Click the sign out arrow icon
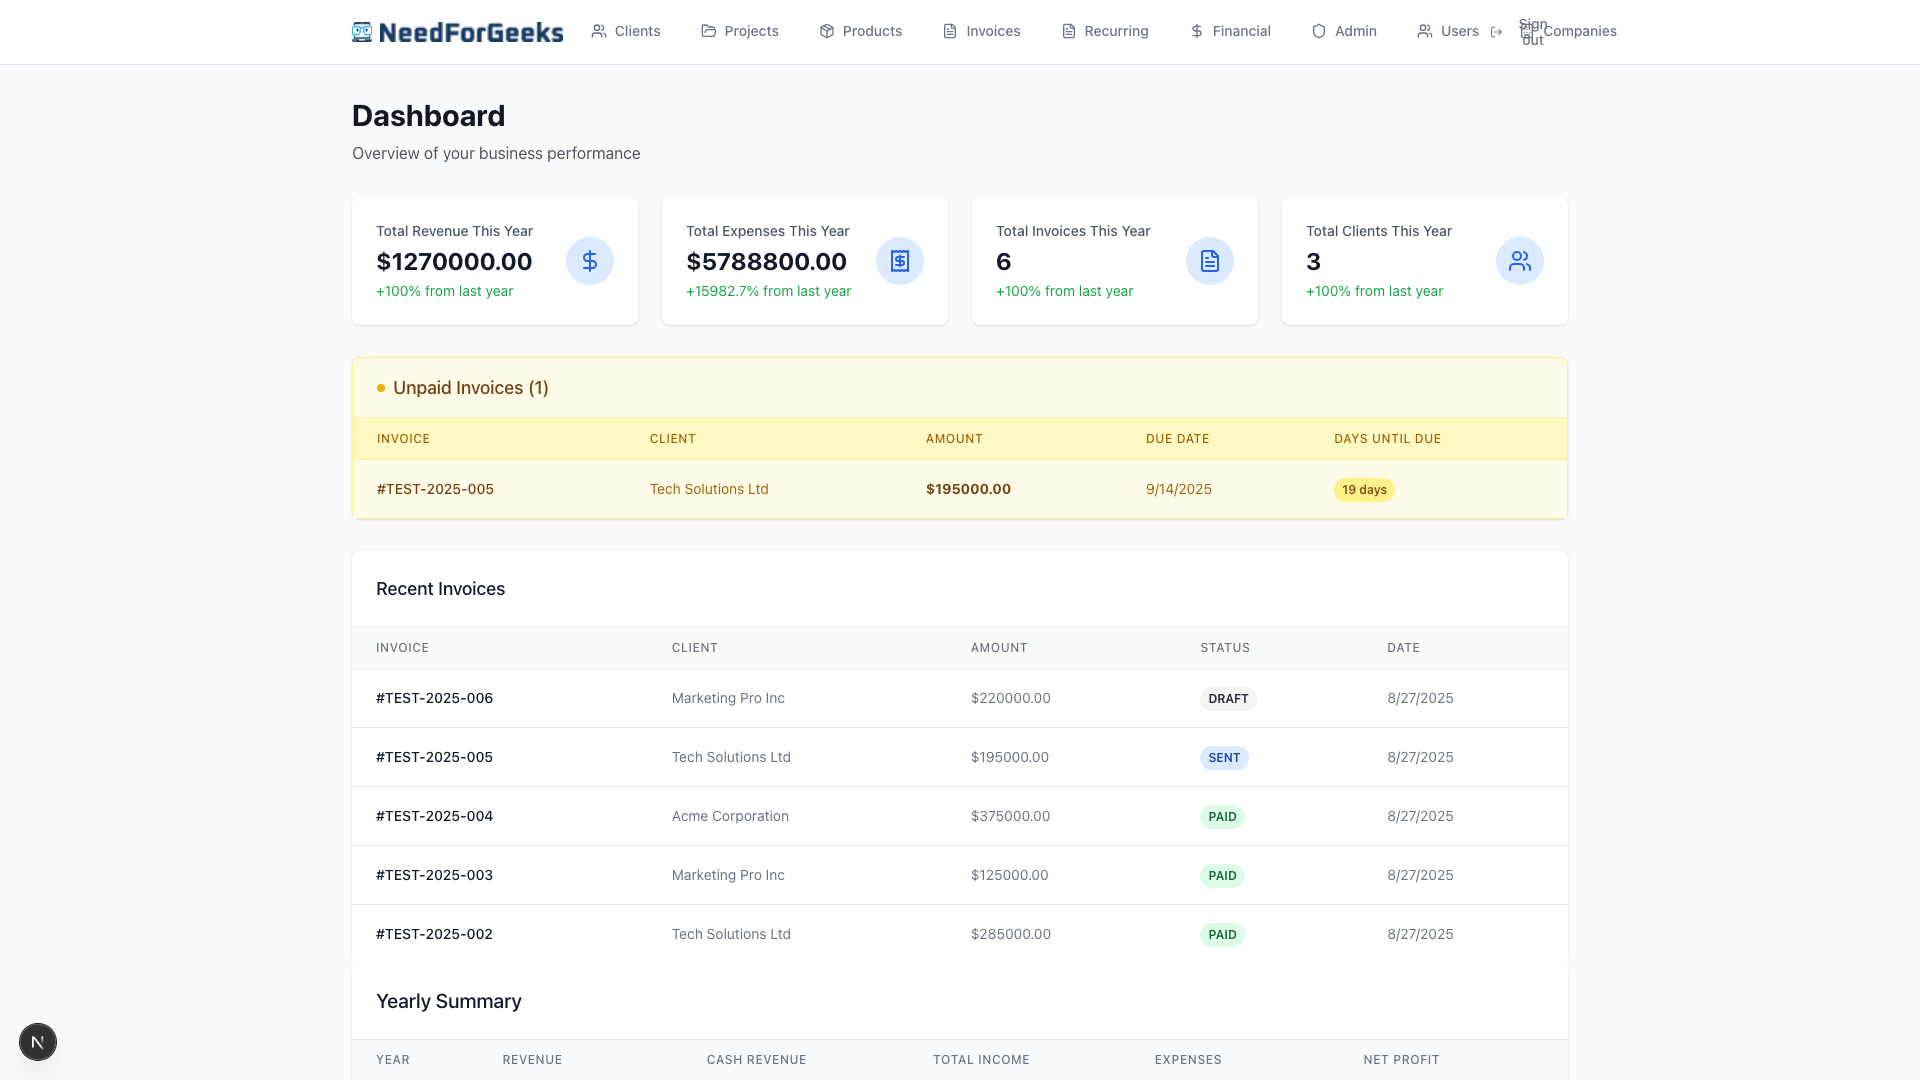The height and width of the screenshot is (1080, 1920). coord(1497,31)
